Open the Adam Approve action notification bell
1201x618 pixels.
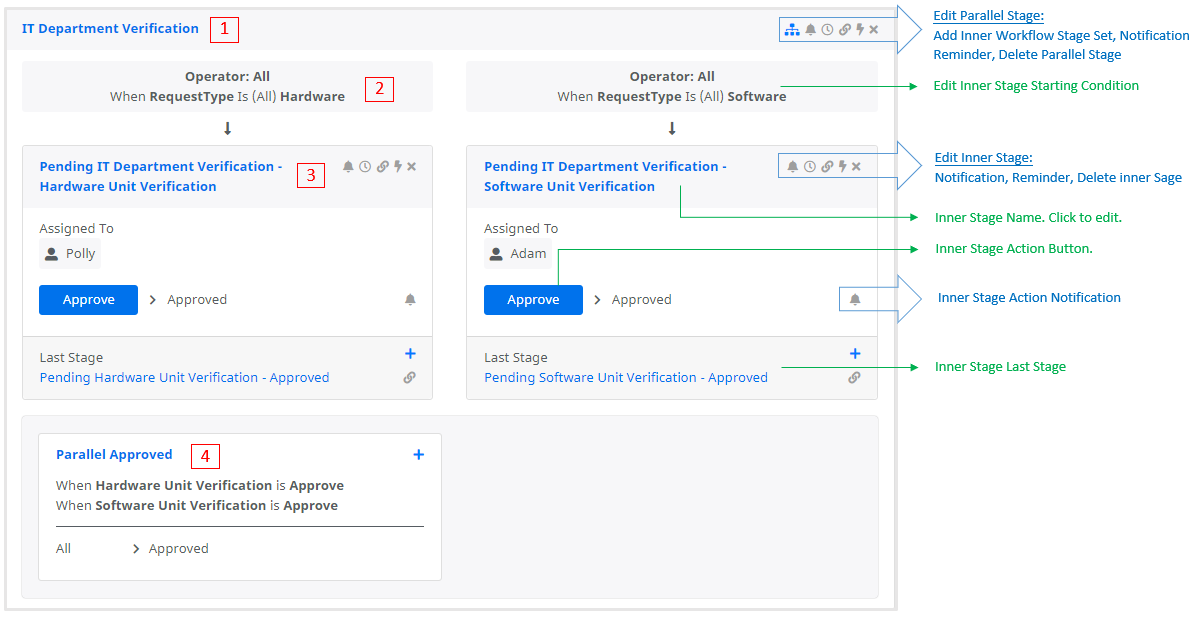[855, 300]
